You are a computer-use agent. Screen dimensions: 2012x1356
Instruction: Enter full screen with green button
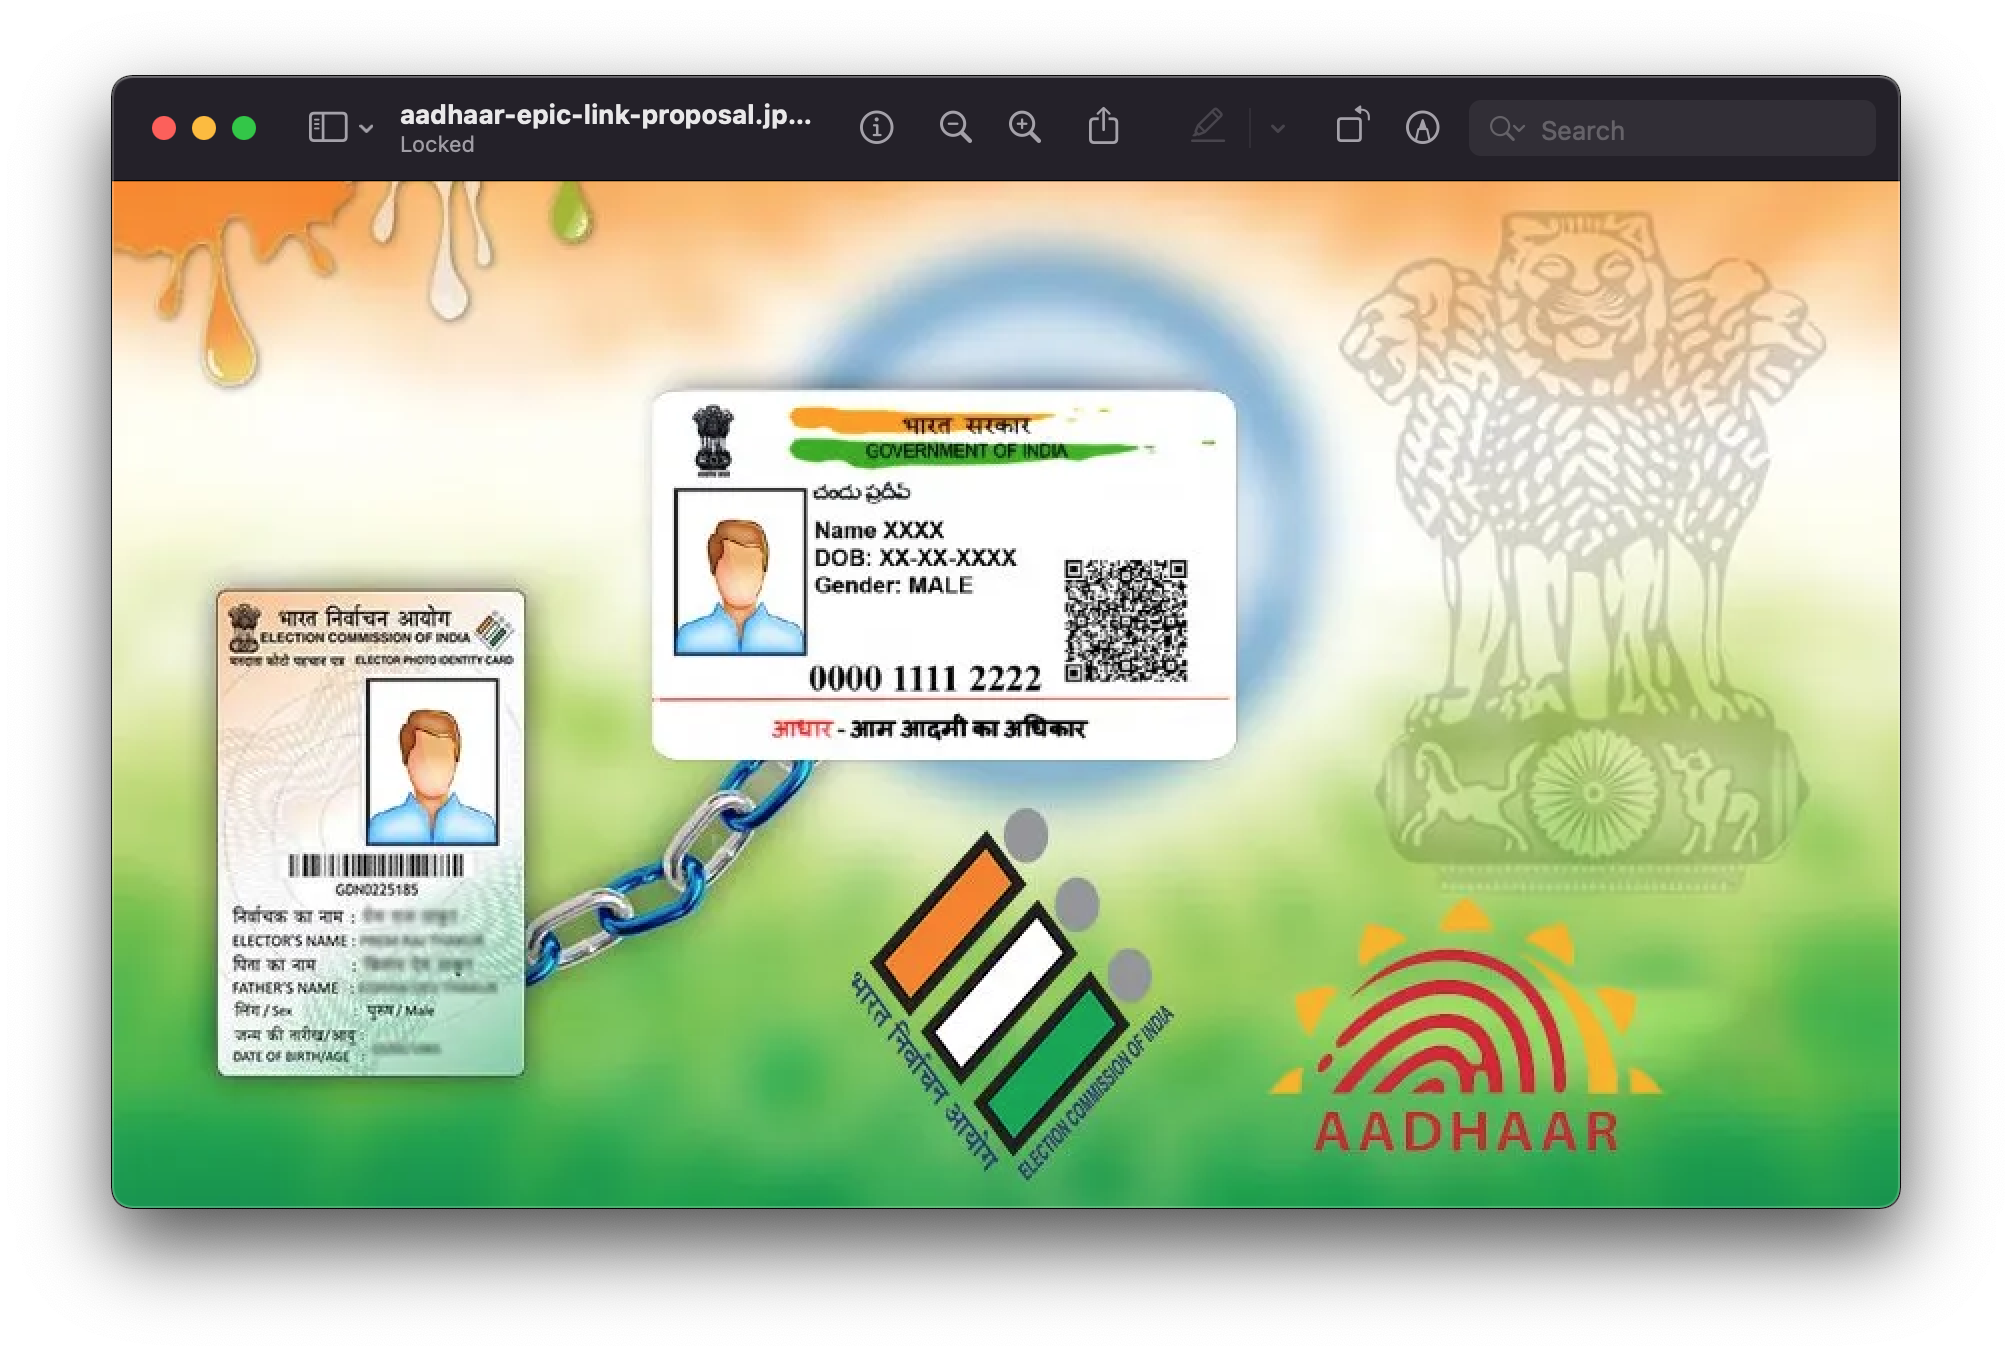[x=244, y=128]
